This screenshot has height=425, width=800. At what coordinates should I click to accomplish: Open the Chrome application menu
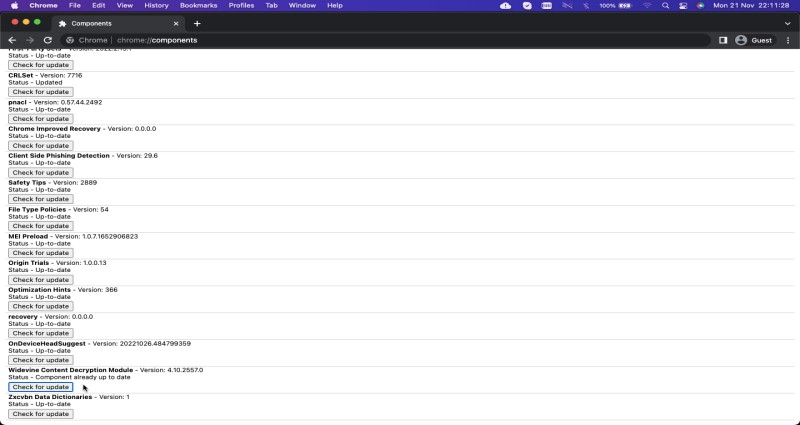pyautogui.click(x=43, y=6)
